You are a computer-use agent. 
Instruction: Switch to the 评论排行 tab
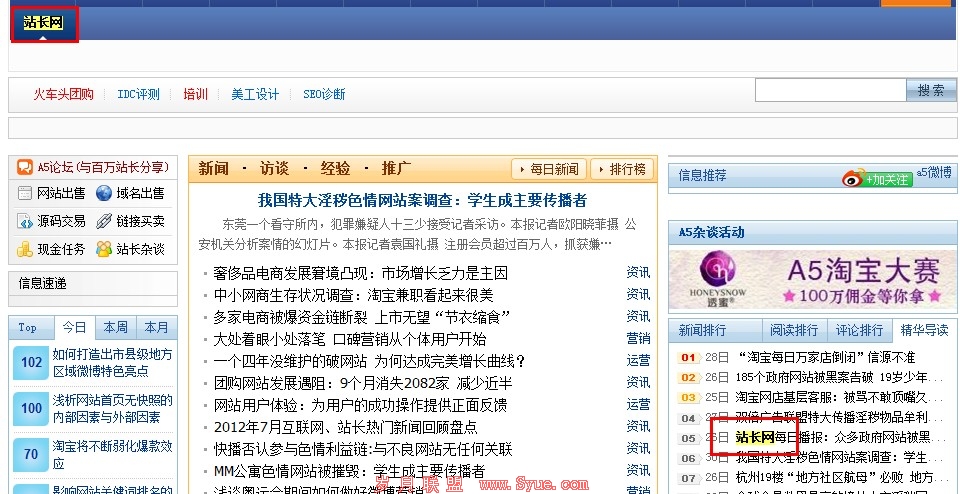(859, 330)
